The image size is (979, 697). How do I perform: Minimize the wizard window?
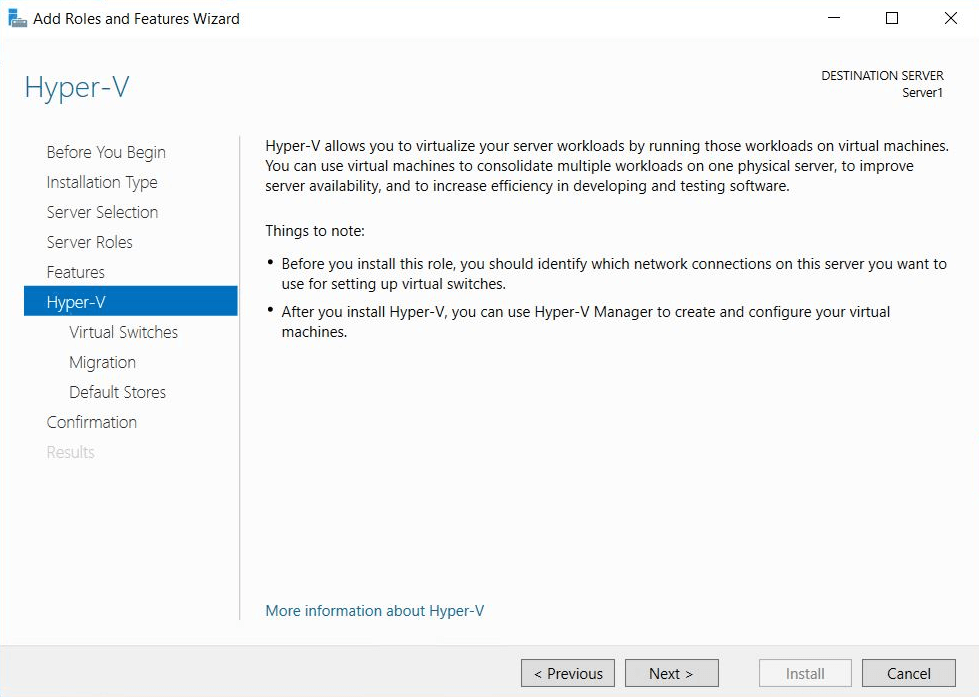[x=833, y=18]
